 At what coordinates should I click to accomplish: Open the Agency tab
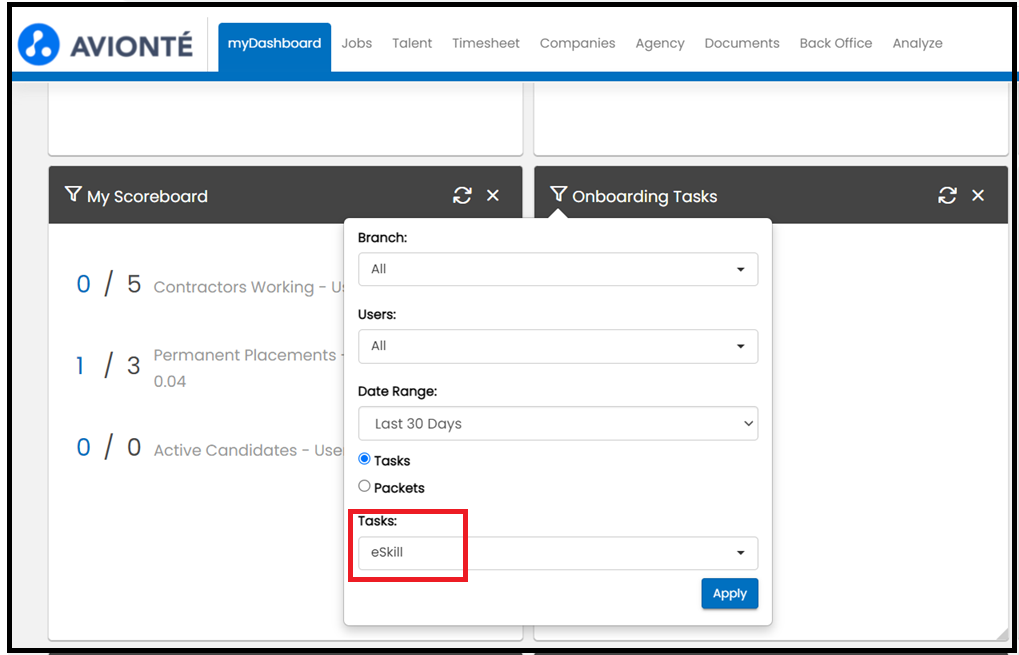click(x=660, y=44)
